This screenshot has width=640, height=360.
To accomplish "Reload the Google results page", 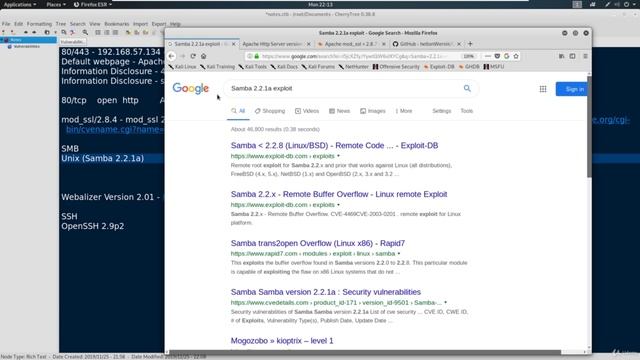I will (193, 56).
